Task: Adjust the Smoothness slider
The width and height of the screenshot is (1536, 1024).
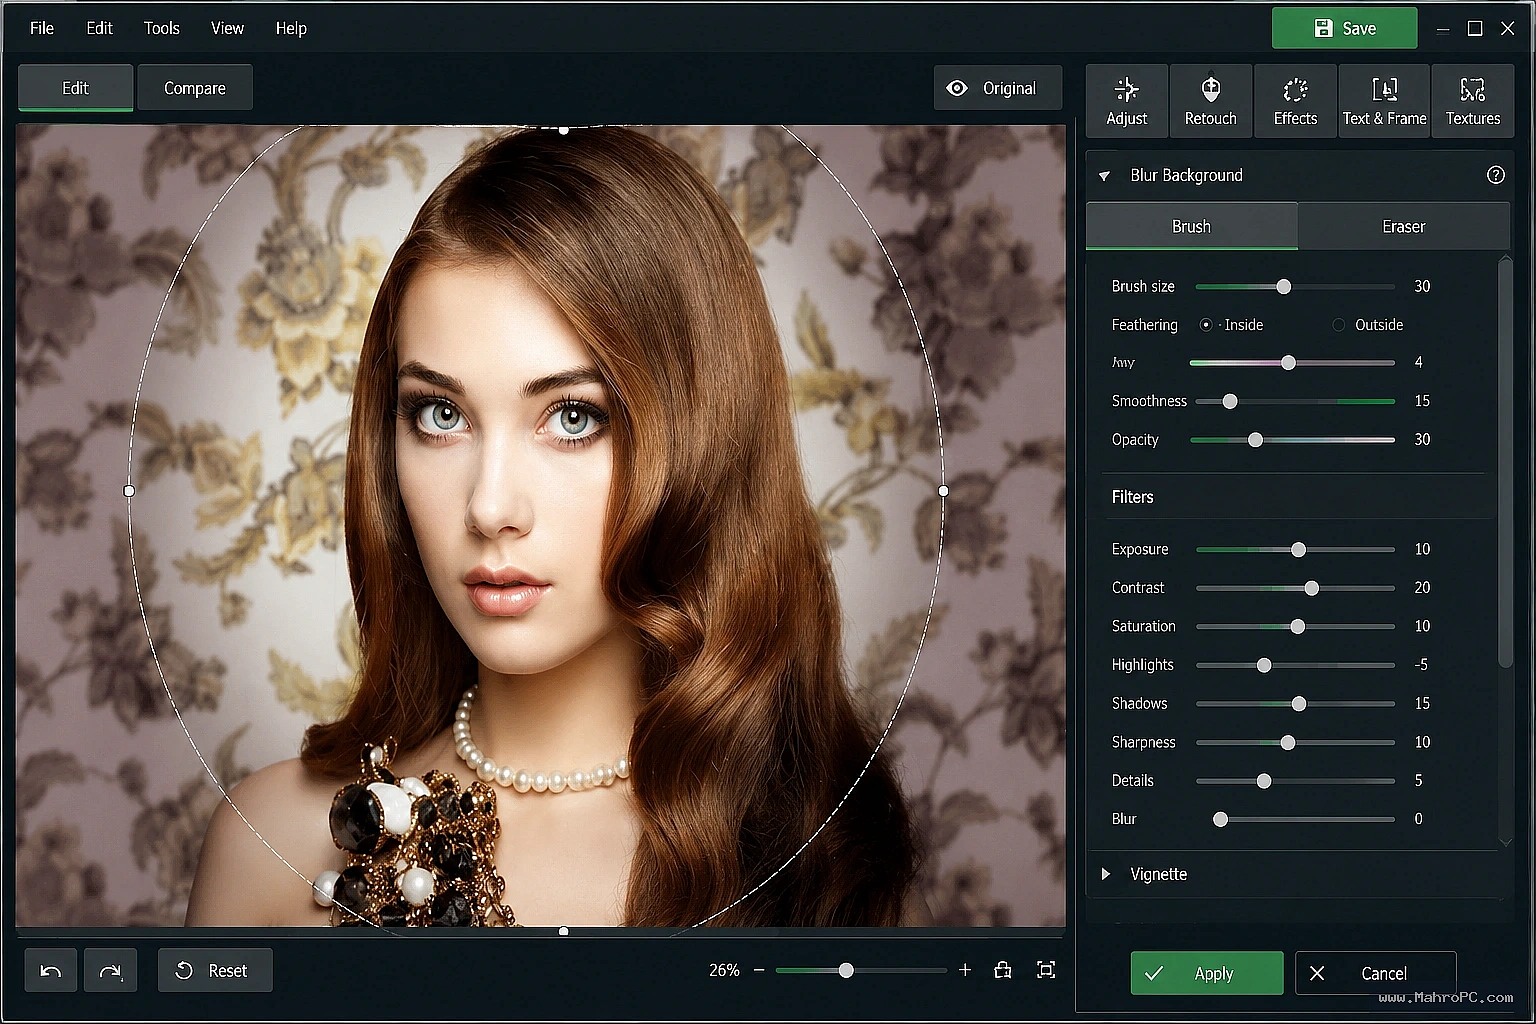Action: [x=1294, y=401]
